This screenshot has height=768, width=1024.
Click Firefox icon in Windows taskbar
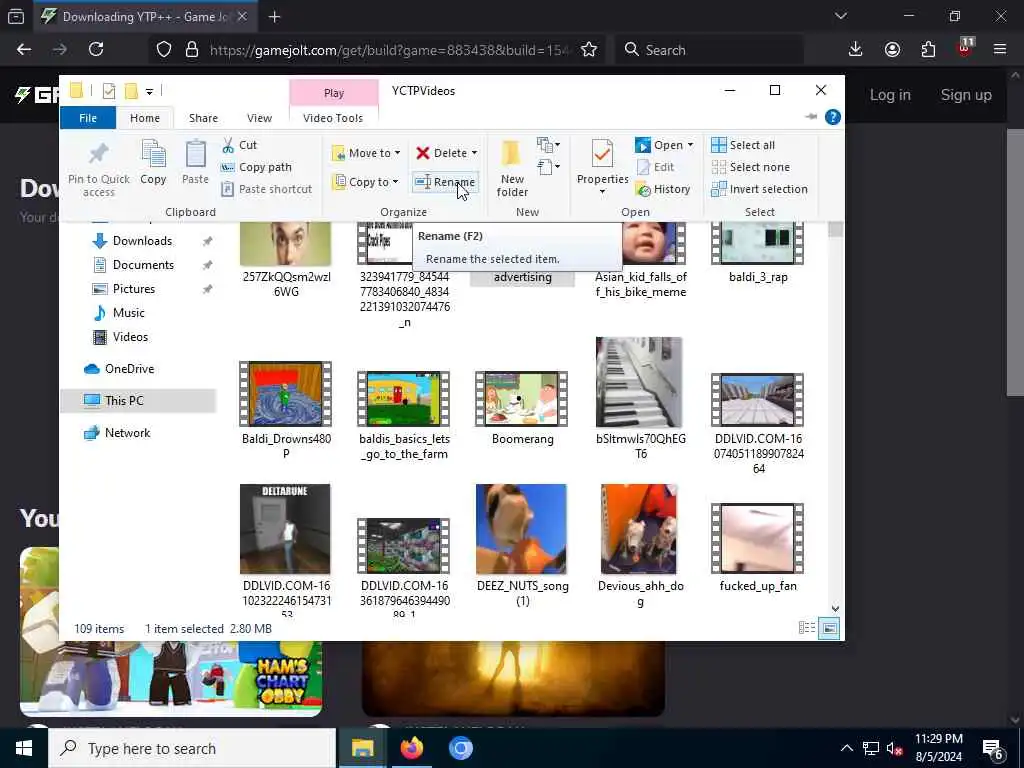(412, 748)
